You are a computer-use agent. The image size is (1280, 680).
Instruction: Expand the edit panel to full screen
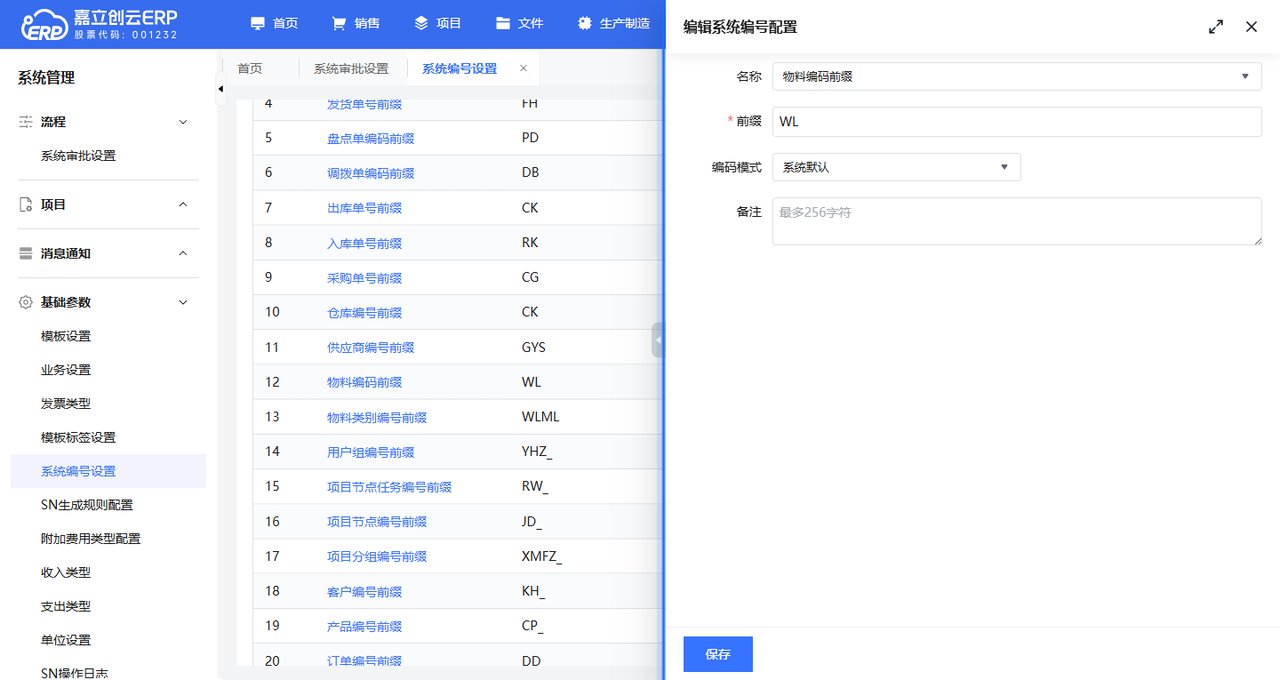1216,27
